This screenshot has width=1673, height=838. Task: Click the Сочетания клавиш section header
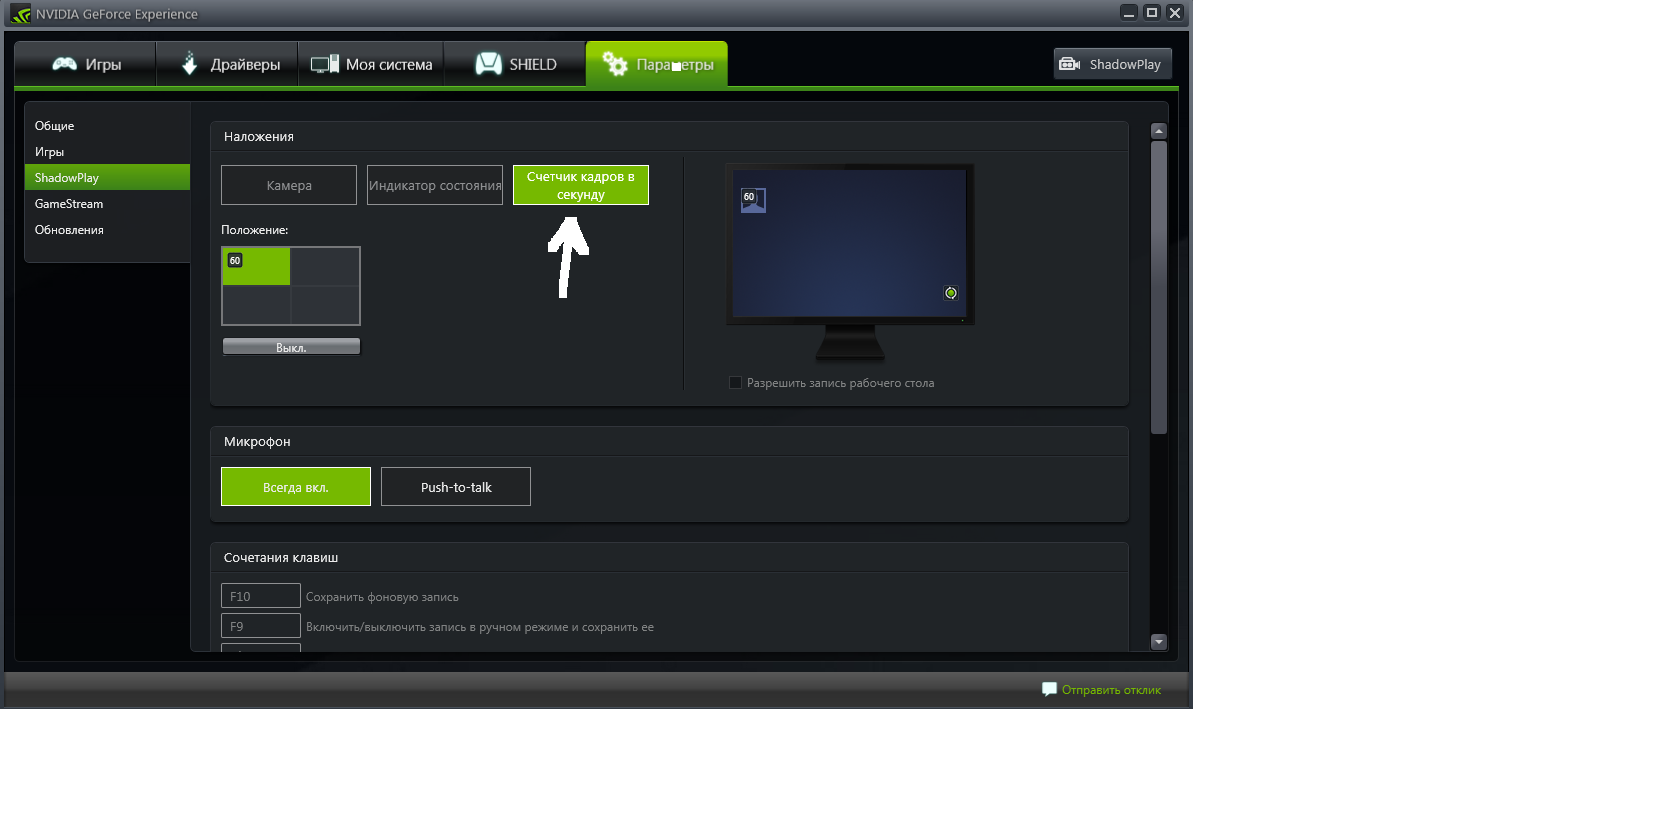pos(281,558)
